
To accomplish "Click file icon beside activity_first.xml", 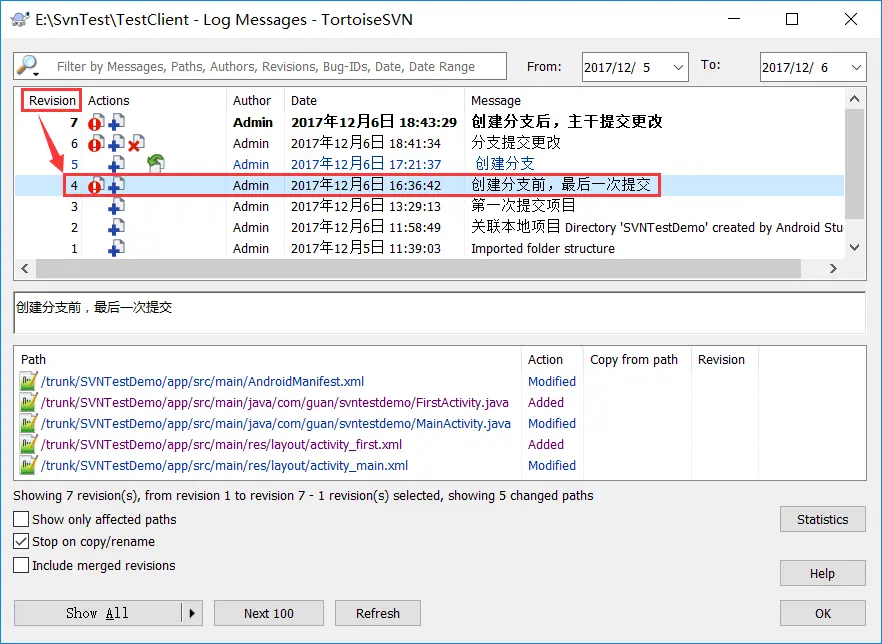I will [29, 444].
